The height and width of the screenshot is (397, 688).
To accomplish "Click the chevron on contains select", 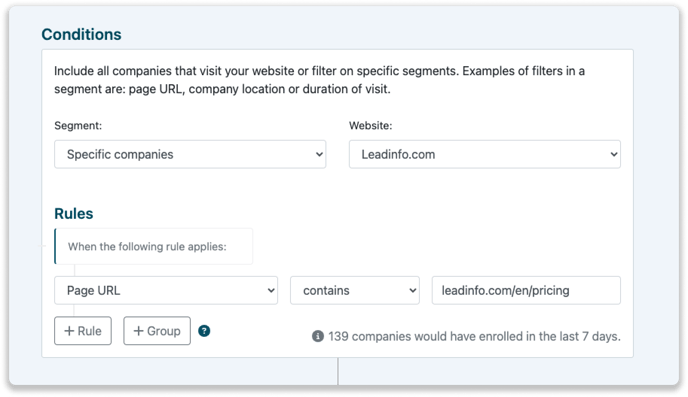I will click(x=412, y=290).
